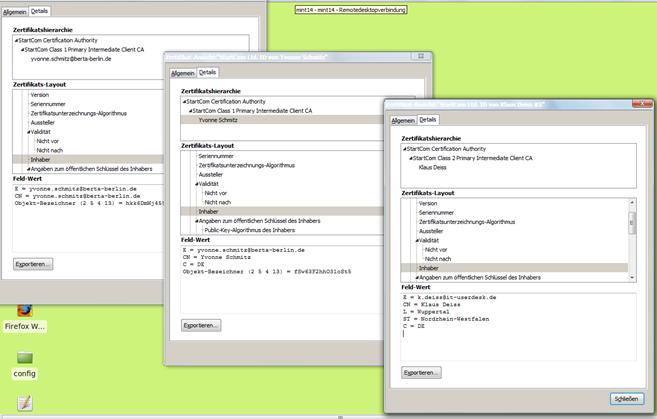Collapse Angaben zum öffentlichen Schlüssel in Yvonne Schmitz window
Image resolution: width=657 pixels, height=419 pixels.
pyautogui.click(x=197, y=221)
